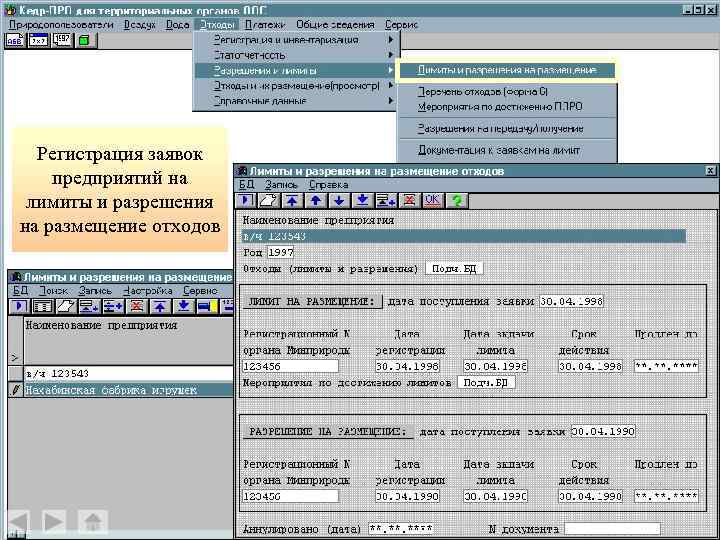Select Перечень отходов (форма 6) item

[506, 92]
